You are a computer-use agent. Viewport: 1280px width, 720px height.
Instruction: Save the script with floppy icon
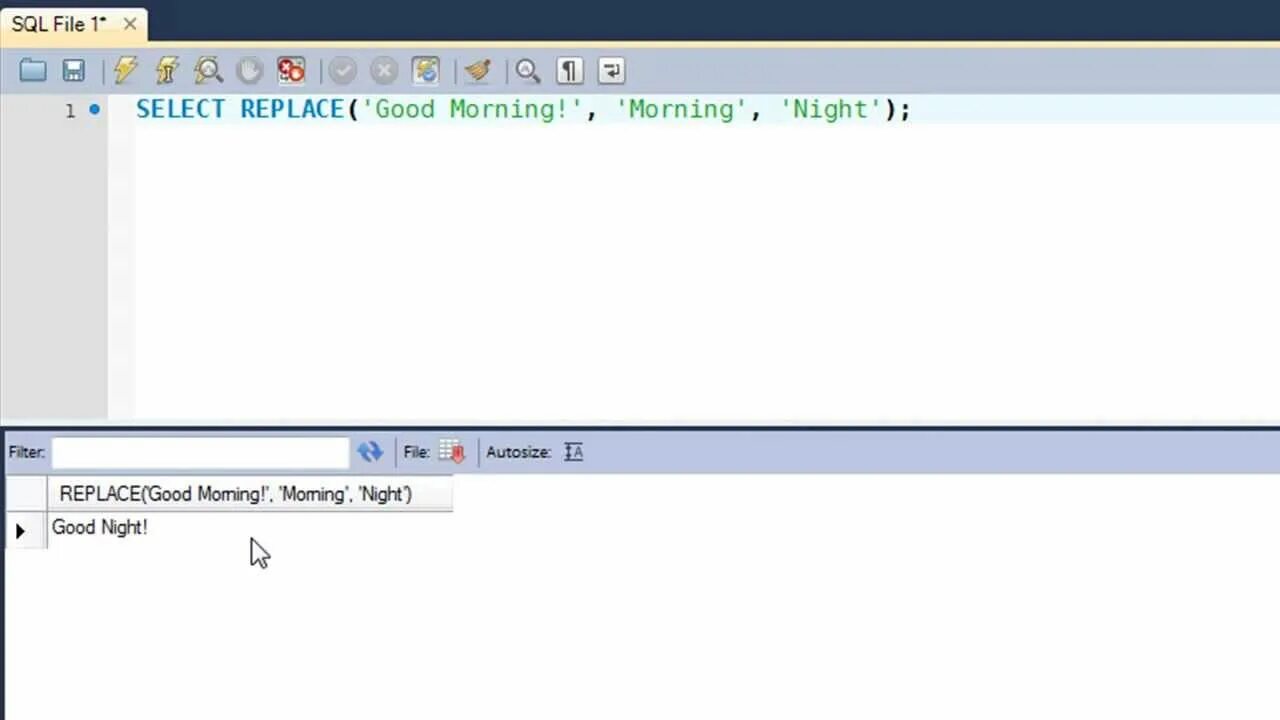click(74, 70)
